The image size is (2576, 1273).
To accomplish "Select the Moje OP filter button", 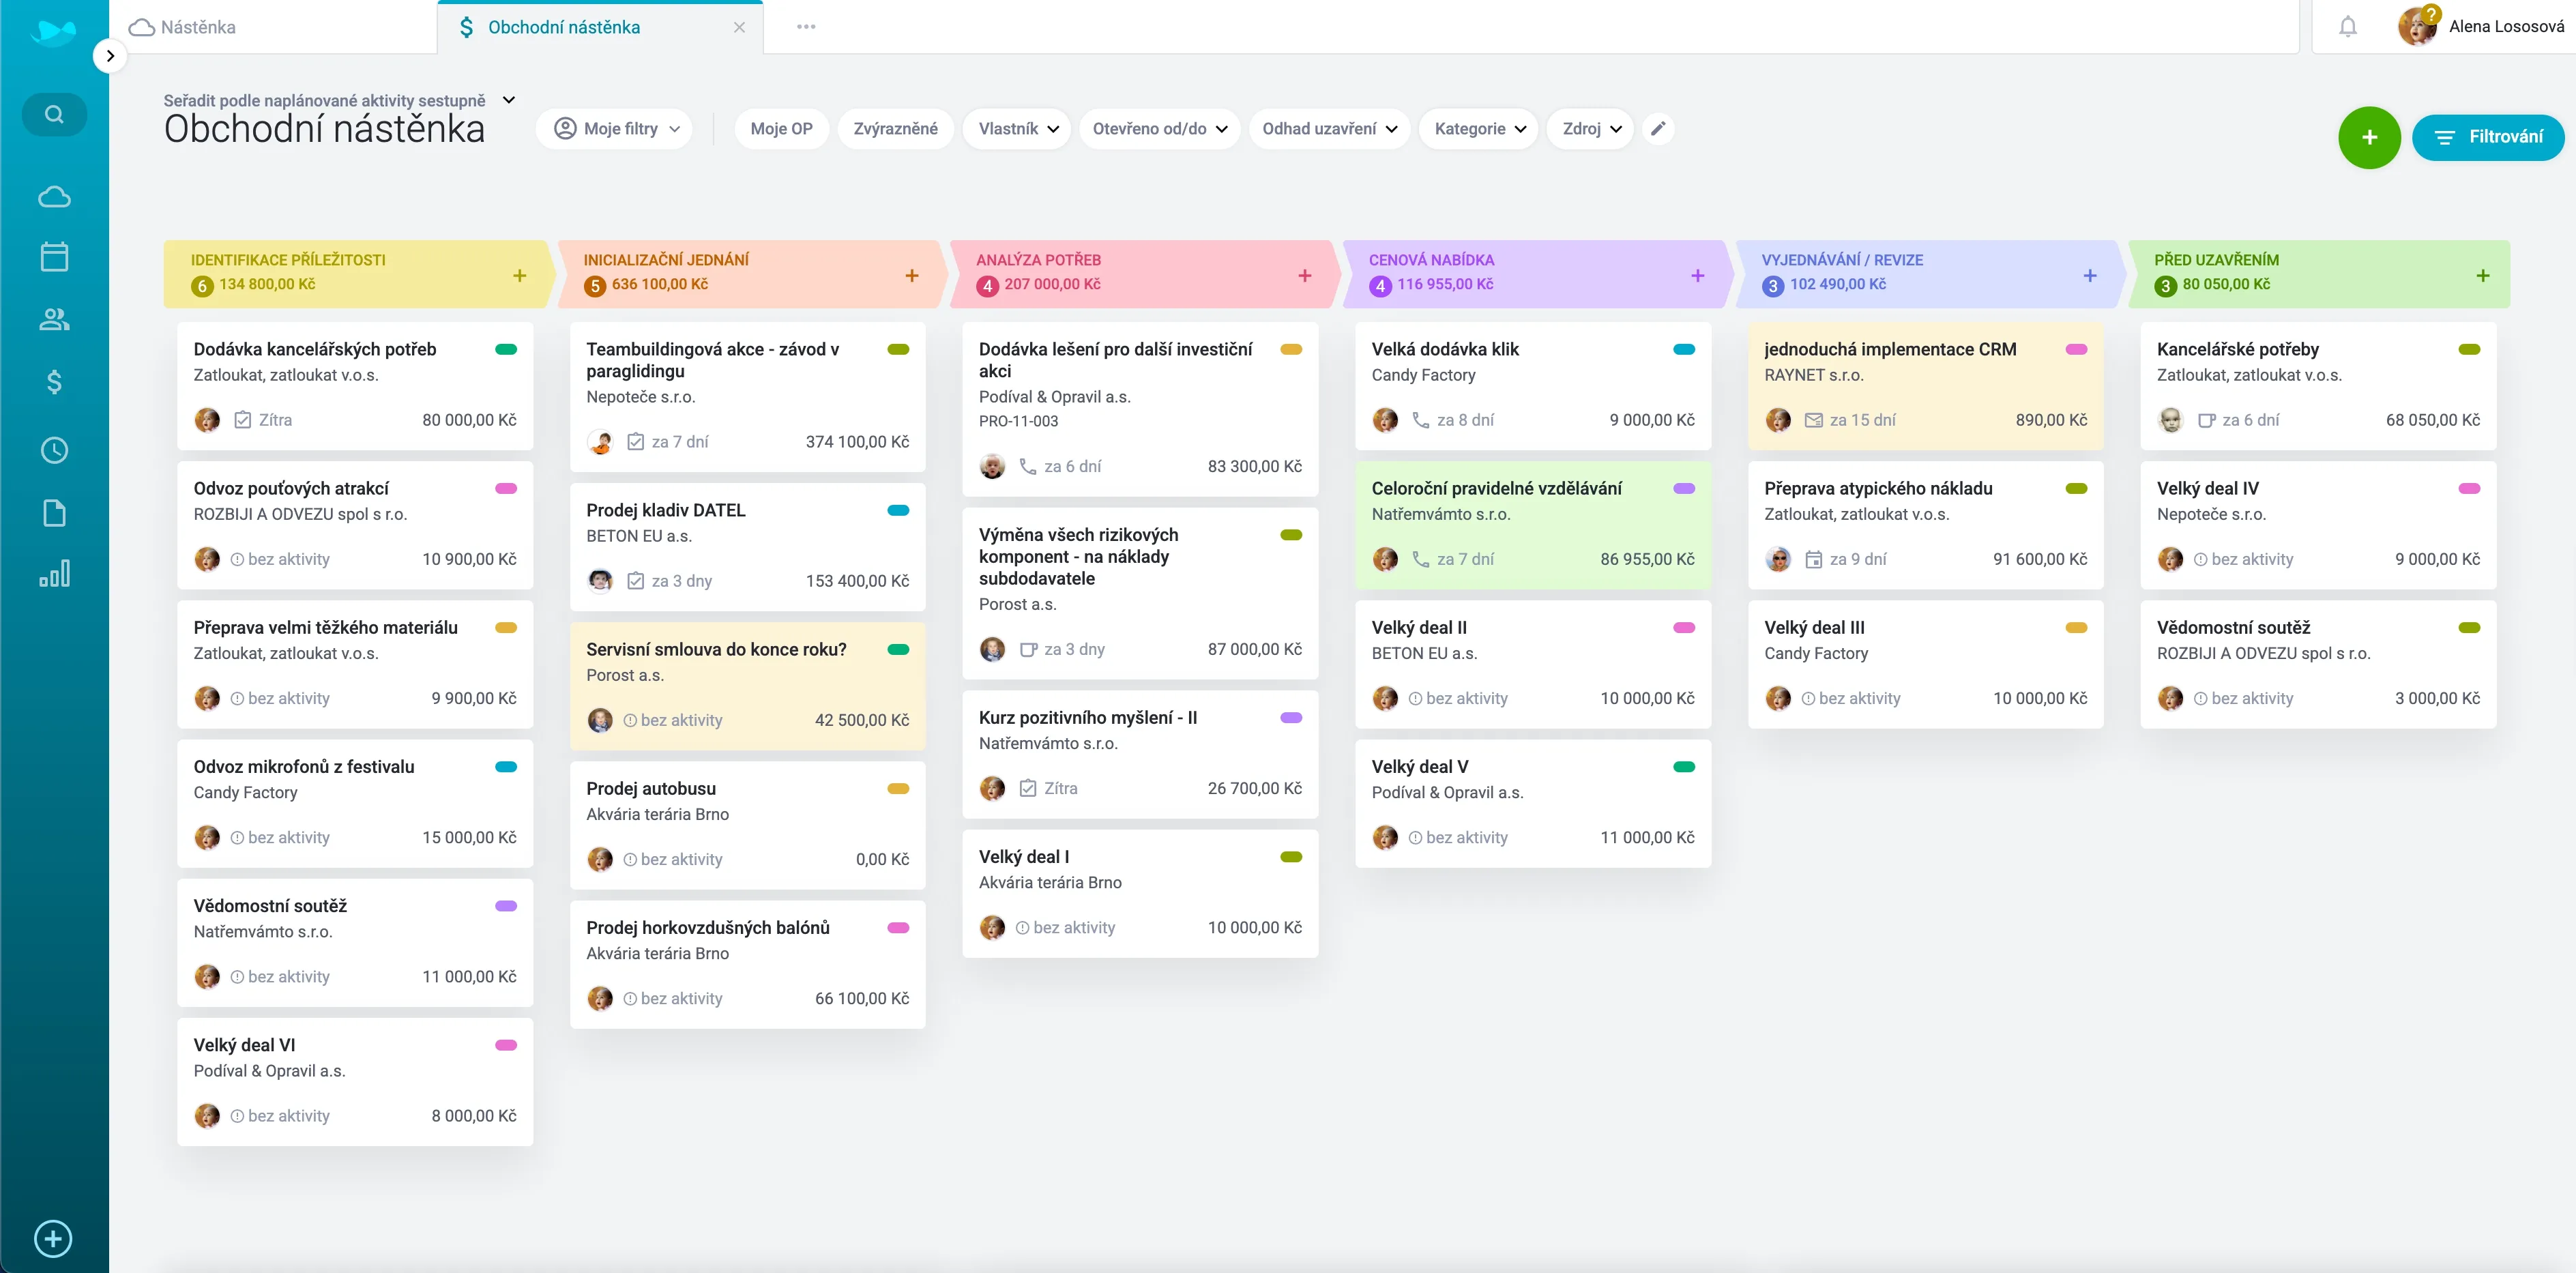I will click(781, 128).
